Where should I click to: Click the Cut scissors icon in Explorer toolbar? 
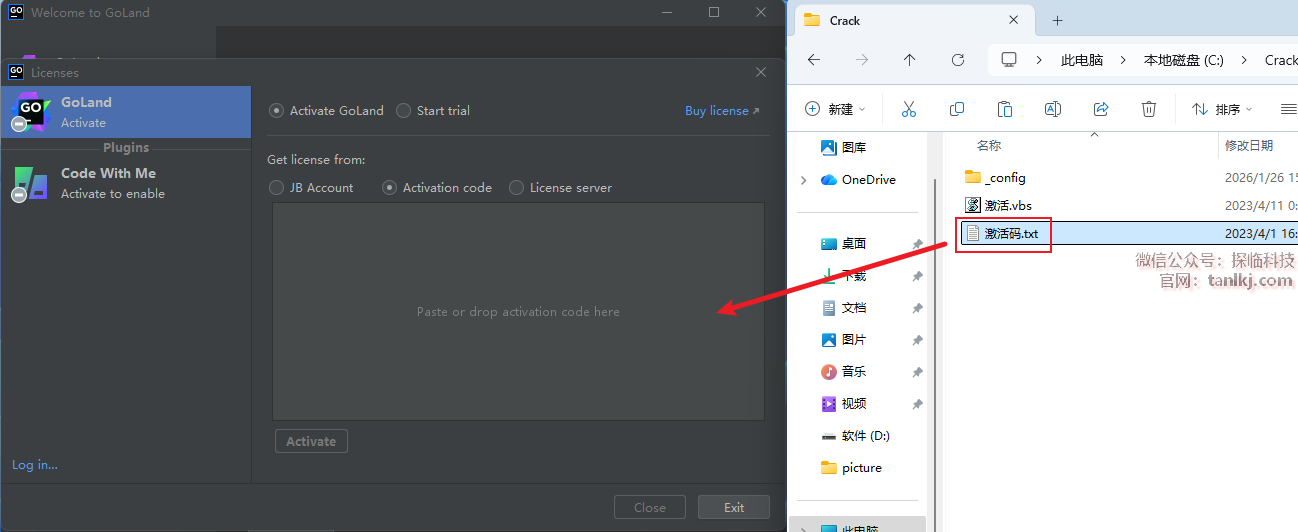tap(908, 109)
